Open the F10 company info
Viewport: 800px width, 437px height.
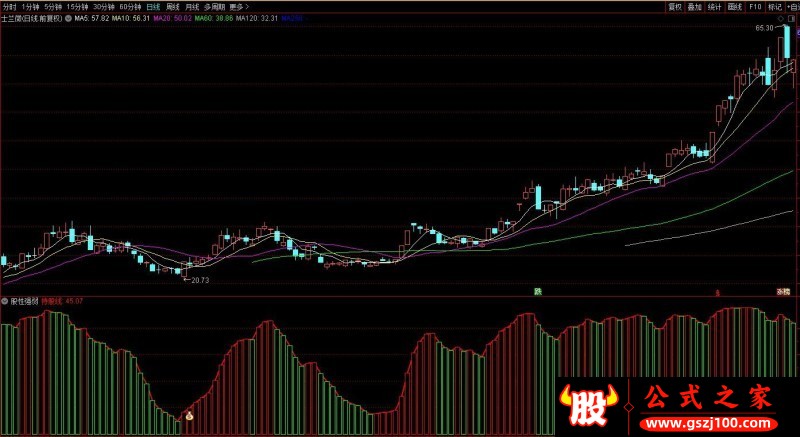coord(755,7)
